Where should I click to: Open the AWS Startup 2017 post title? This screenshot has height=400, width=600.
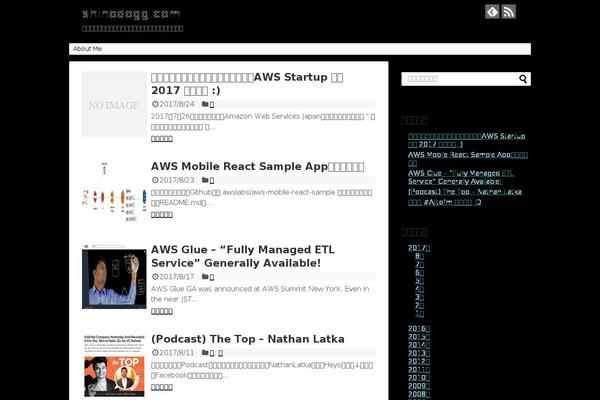tap(247, 84)
